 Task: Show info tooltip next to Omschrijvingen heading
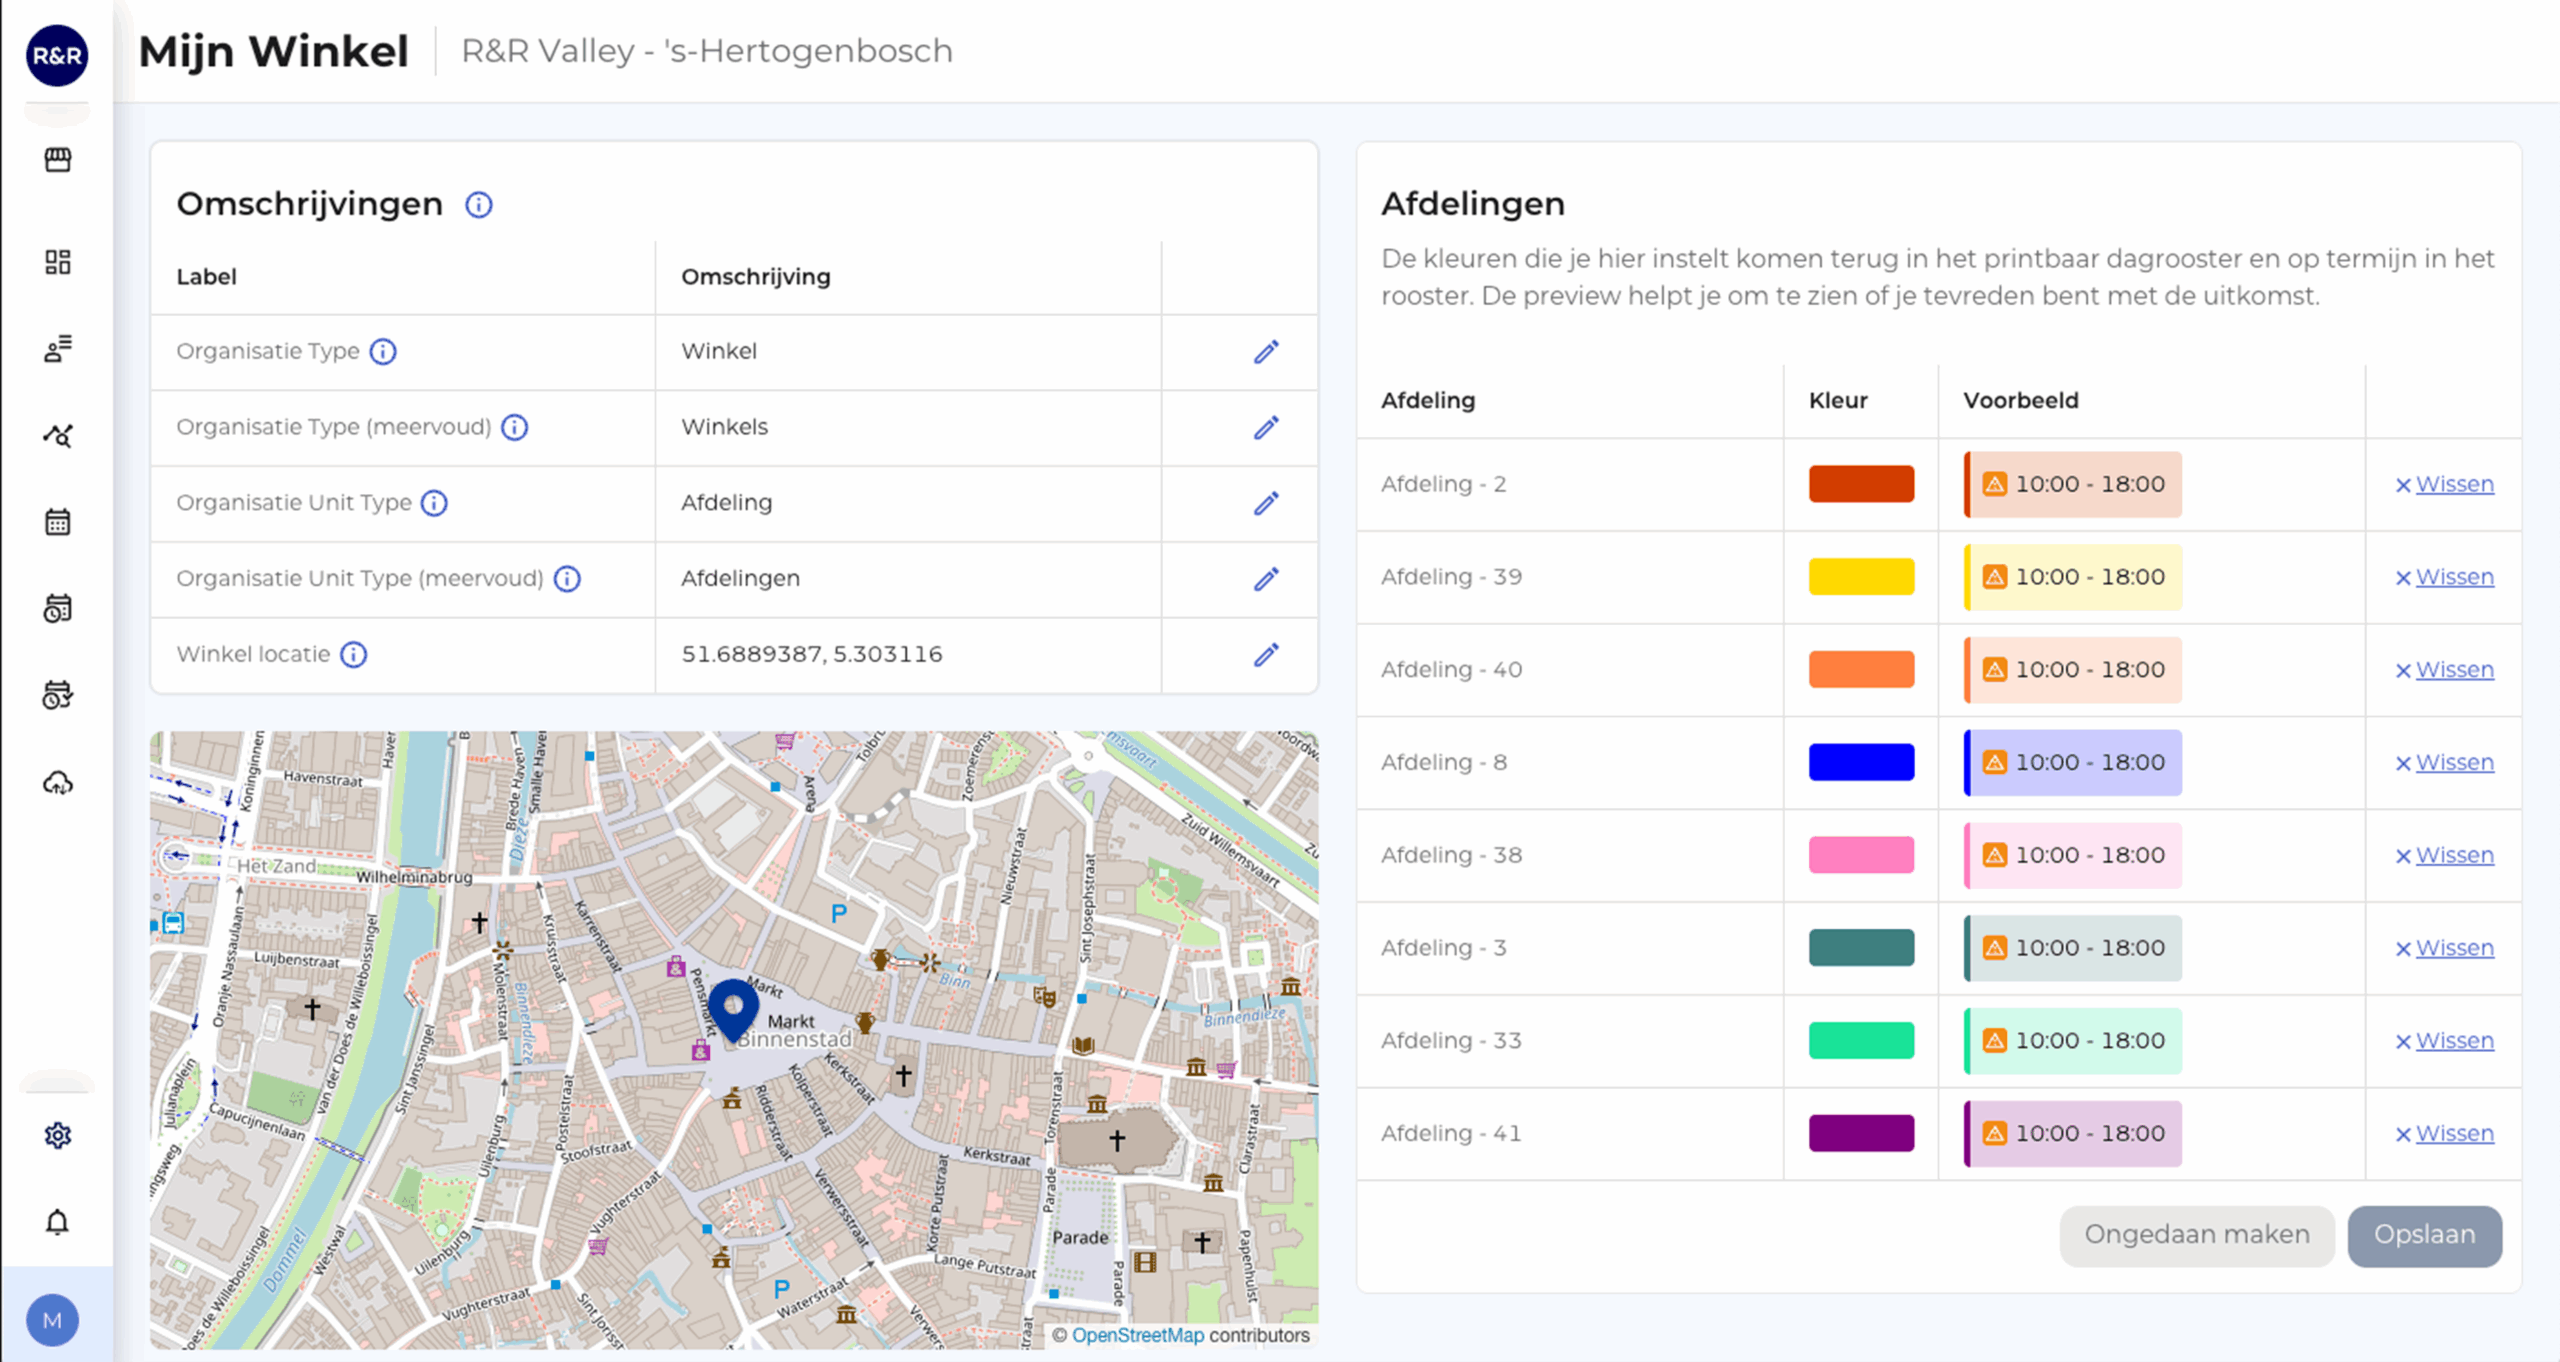coord(477,205)
